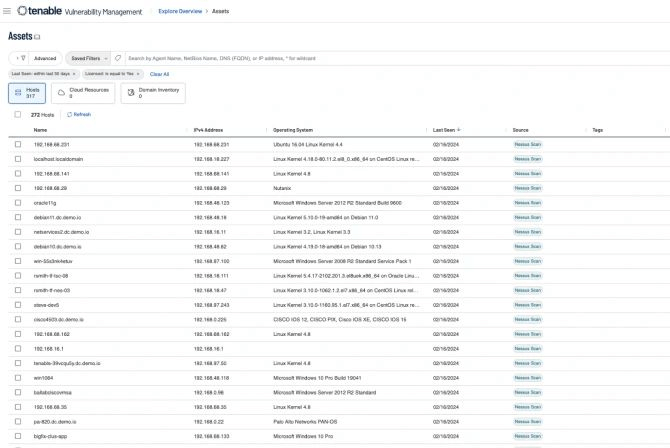
Task: Click the filter funnel icon
Action: pyautogui.click(x=23, y=58)
